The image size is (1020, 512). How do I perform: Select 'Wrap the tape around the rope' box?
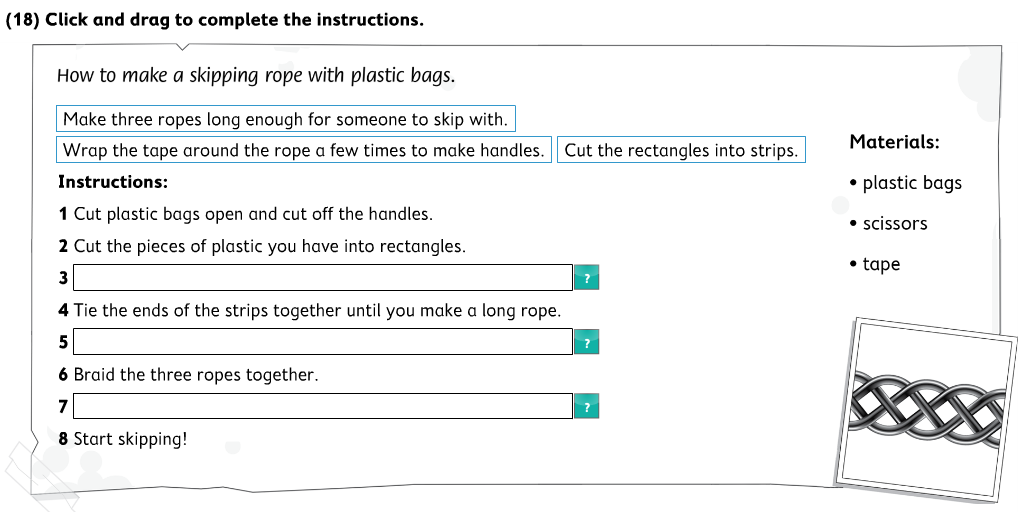coord(303,151)
